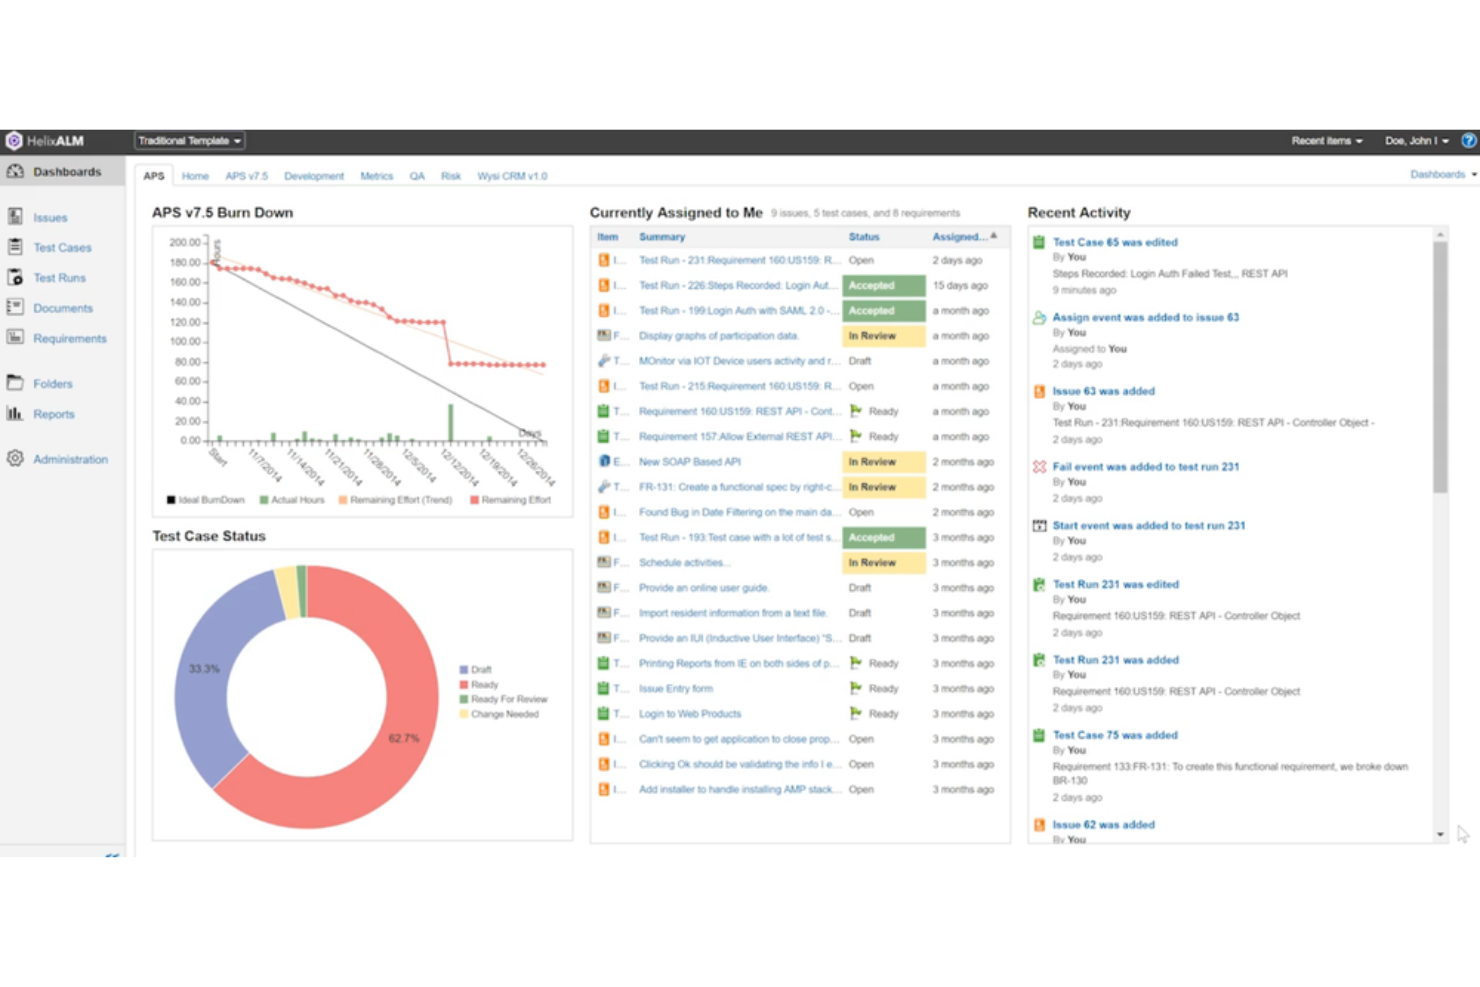Open the Dashboards dropdown at top right

[x=1443, y=175]
